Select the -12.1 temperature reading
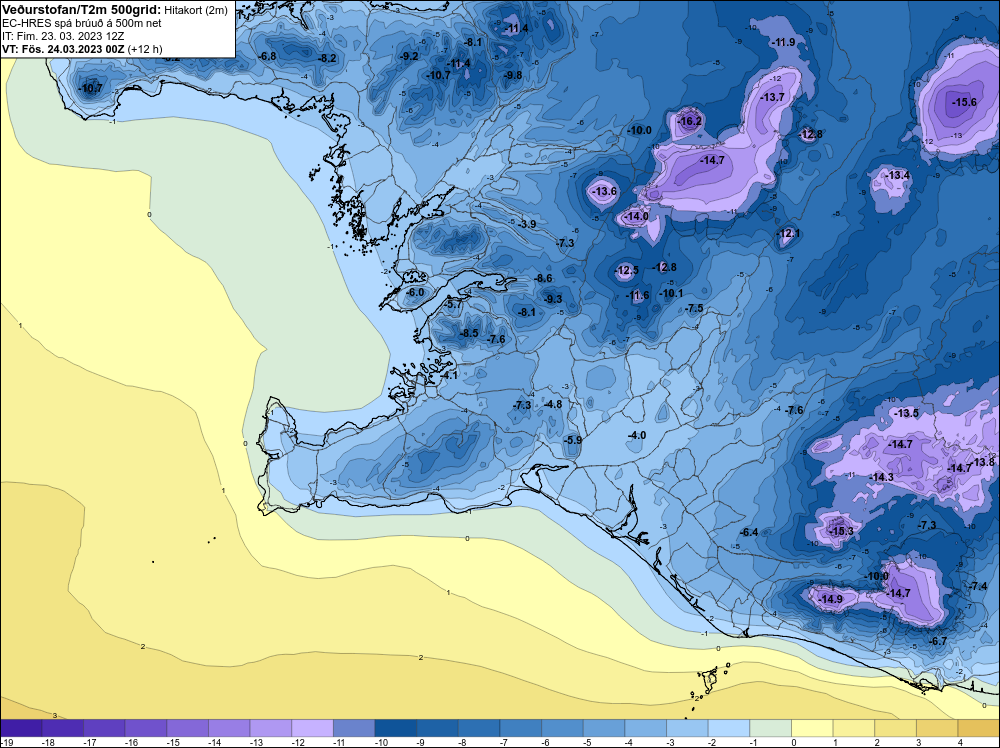 point(788,233)
